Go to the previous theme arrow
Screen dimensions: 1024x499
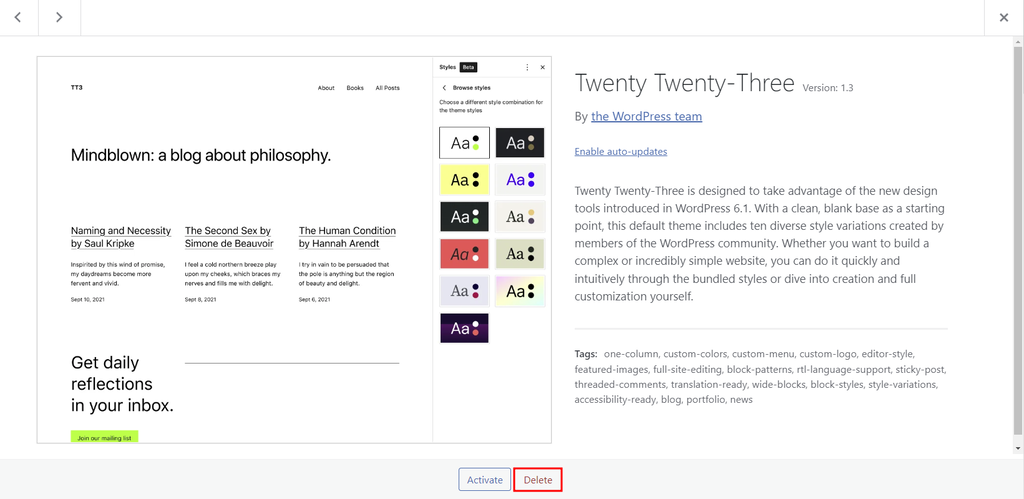(x=19, y=17)
